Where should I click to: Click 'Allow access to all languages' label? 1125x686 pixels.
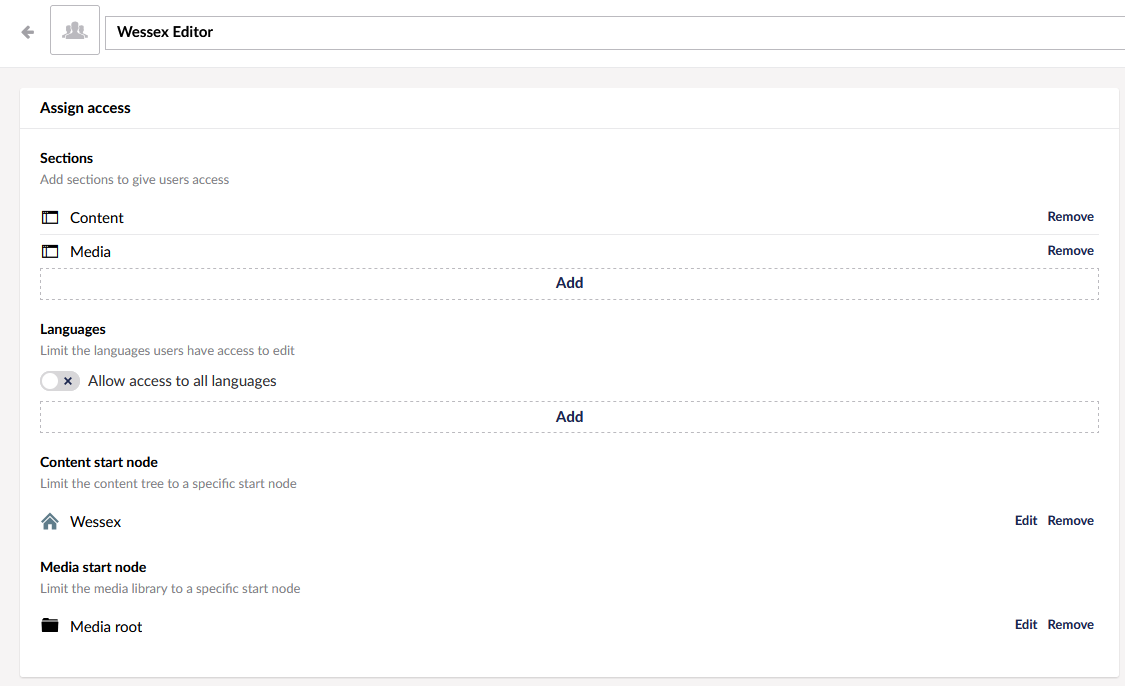pos(182,381)
